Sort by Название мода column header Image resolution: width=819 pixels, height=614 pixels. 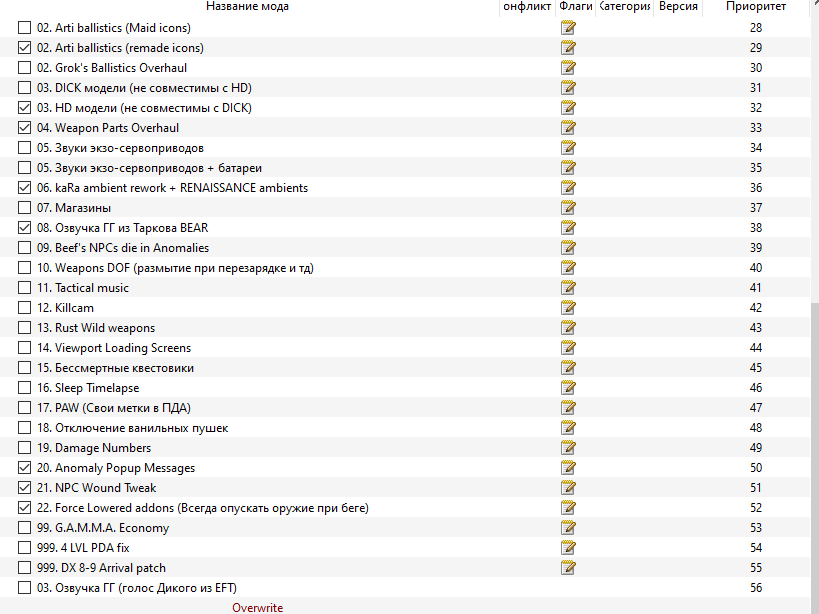click(x=249, y=7)
